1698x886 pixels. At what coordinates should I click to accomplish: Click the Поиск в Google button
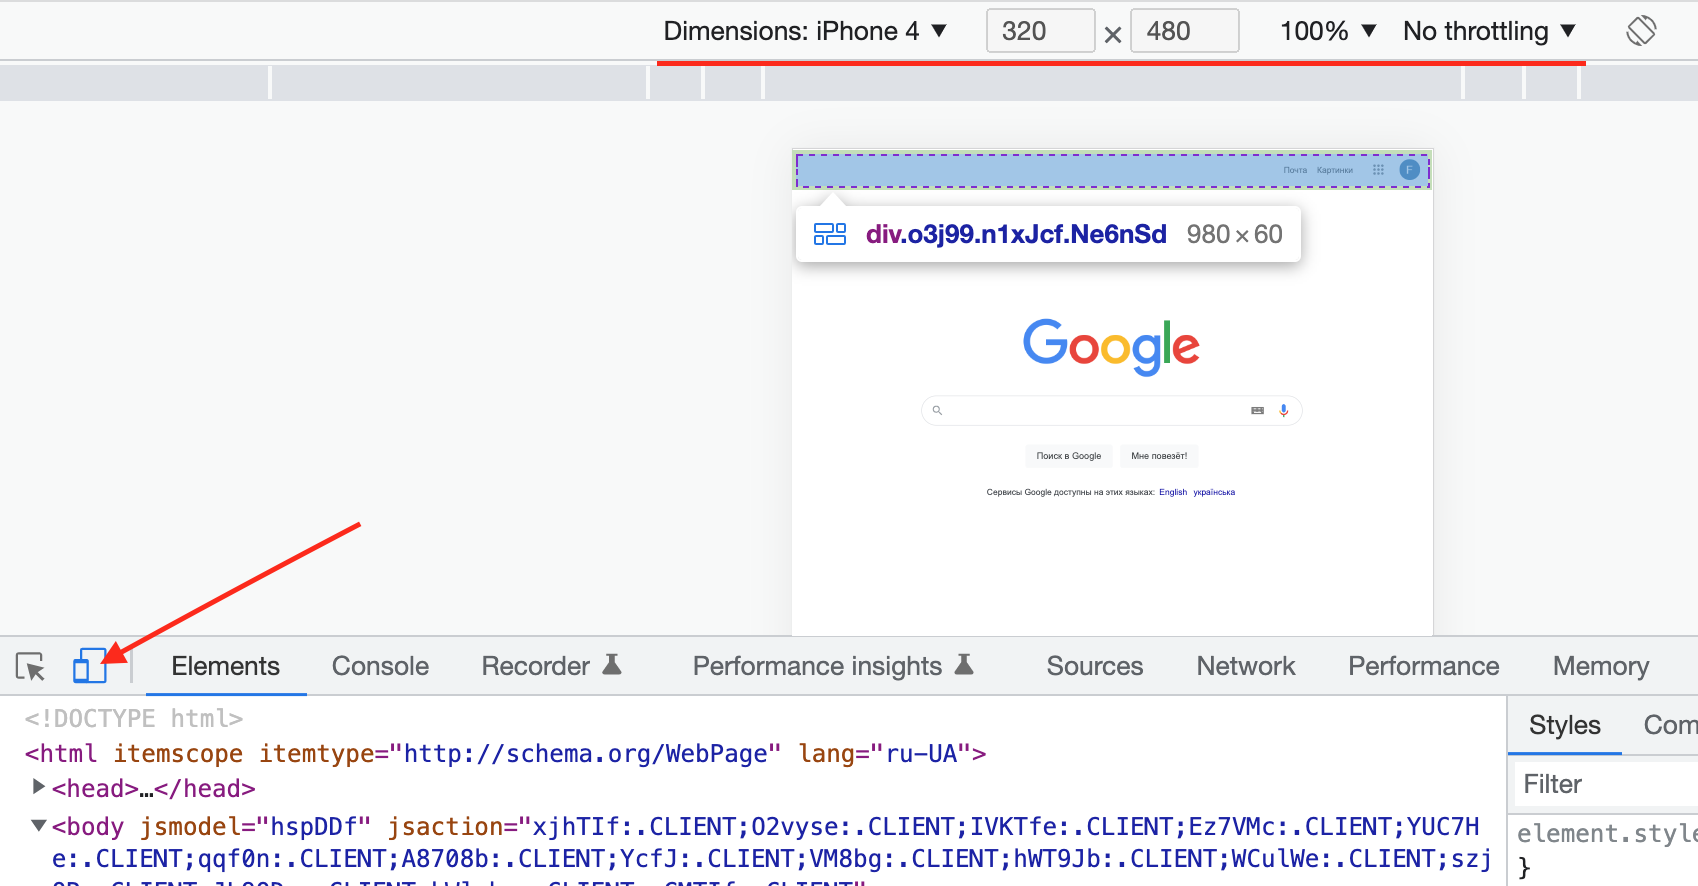click(x=1069, y=456)
